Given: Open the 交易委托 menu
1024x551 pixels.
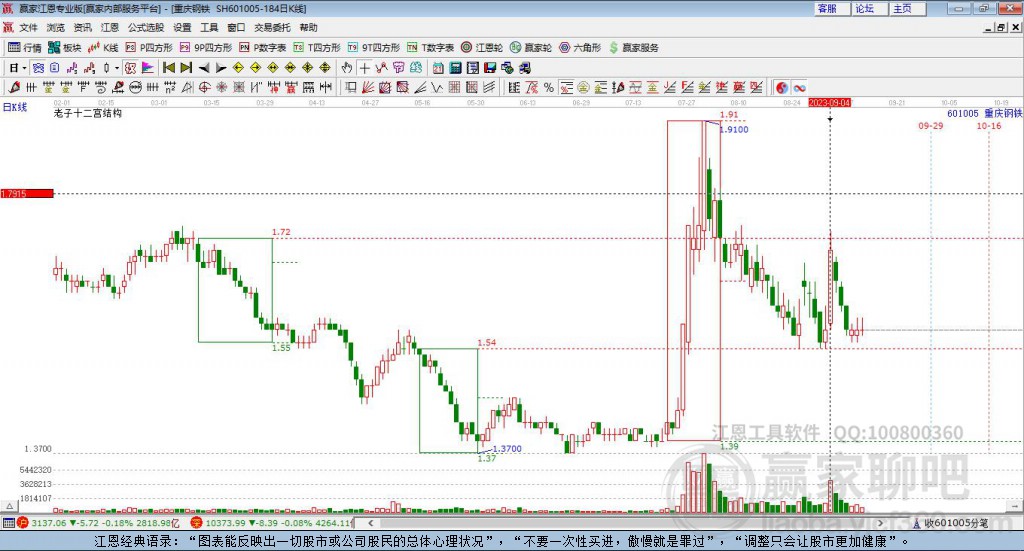Looking at the screenshot, I should 272,27.
